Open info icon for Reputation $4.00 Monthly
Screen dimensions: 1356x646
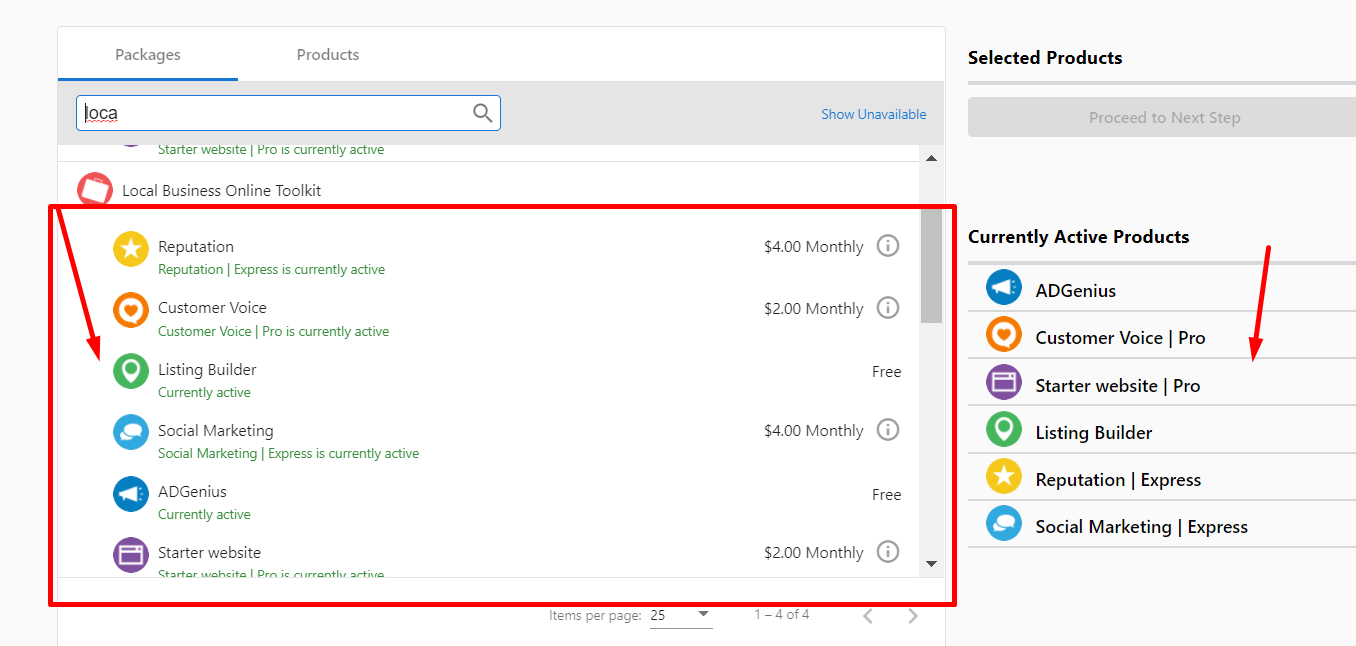(x=888, y=246)
